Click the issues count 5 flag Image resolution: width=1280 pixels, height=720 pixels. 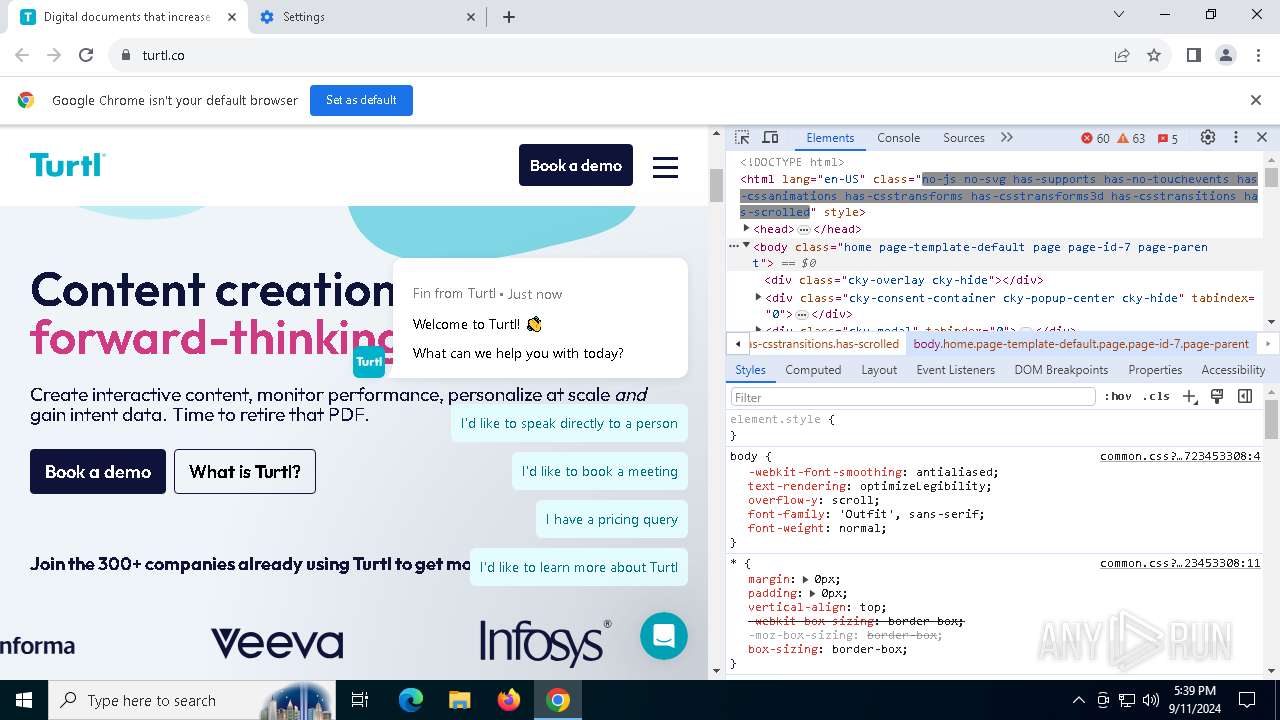pyautogui.click(x=1167, y=138)
